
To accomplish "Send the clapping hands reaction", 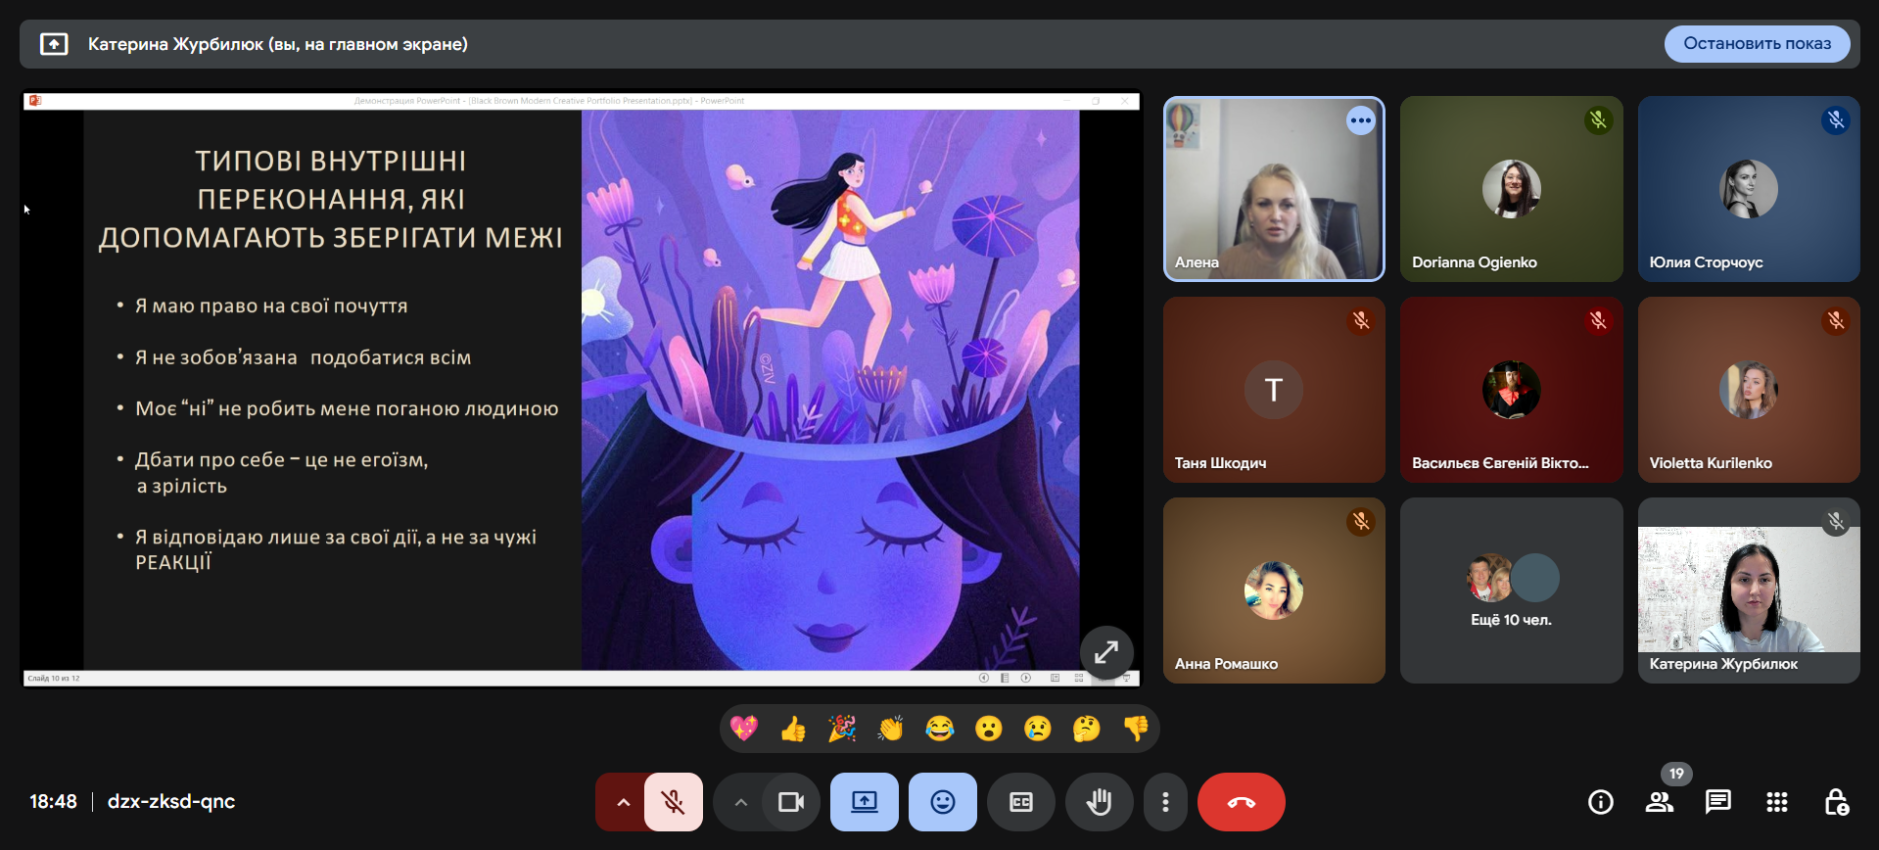I will coord(890,729).
